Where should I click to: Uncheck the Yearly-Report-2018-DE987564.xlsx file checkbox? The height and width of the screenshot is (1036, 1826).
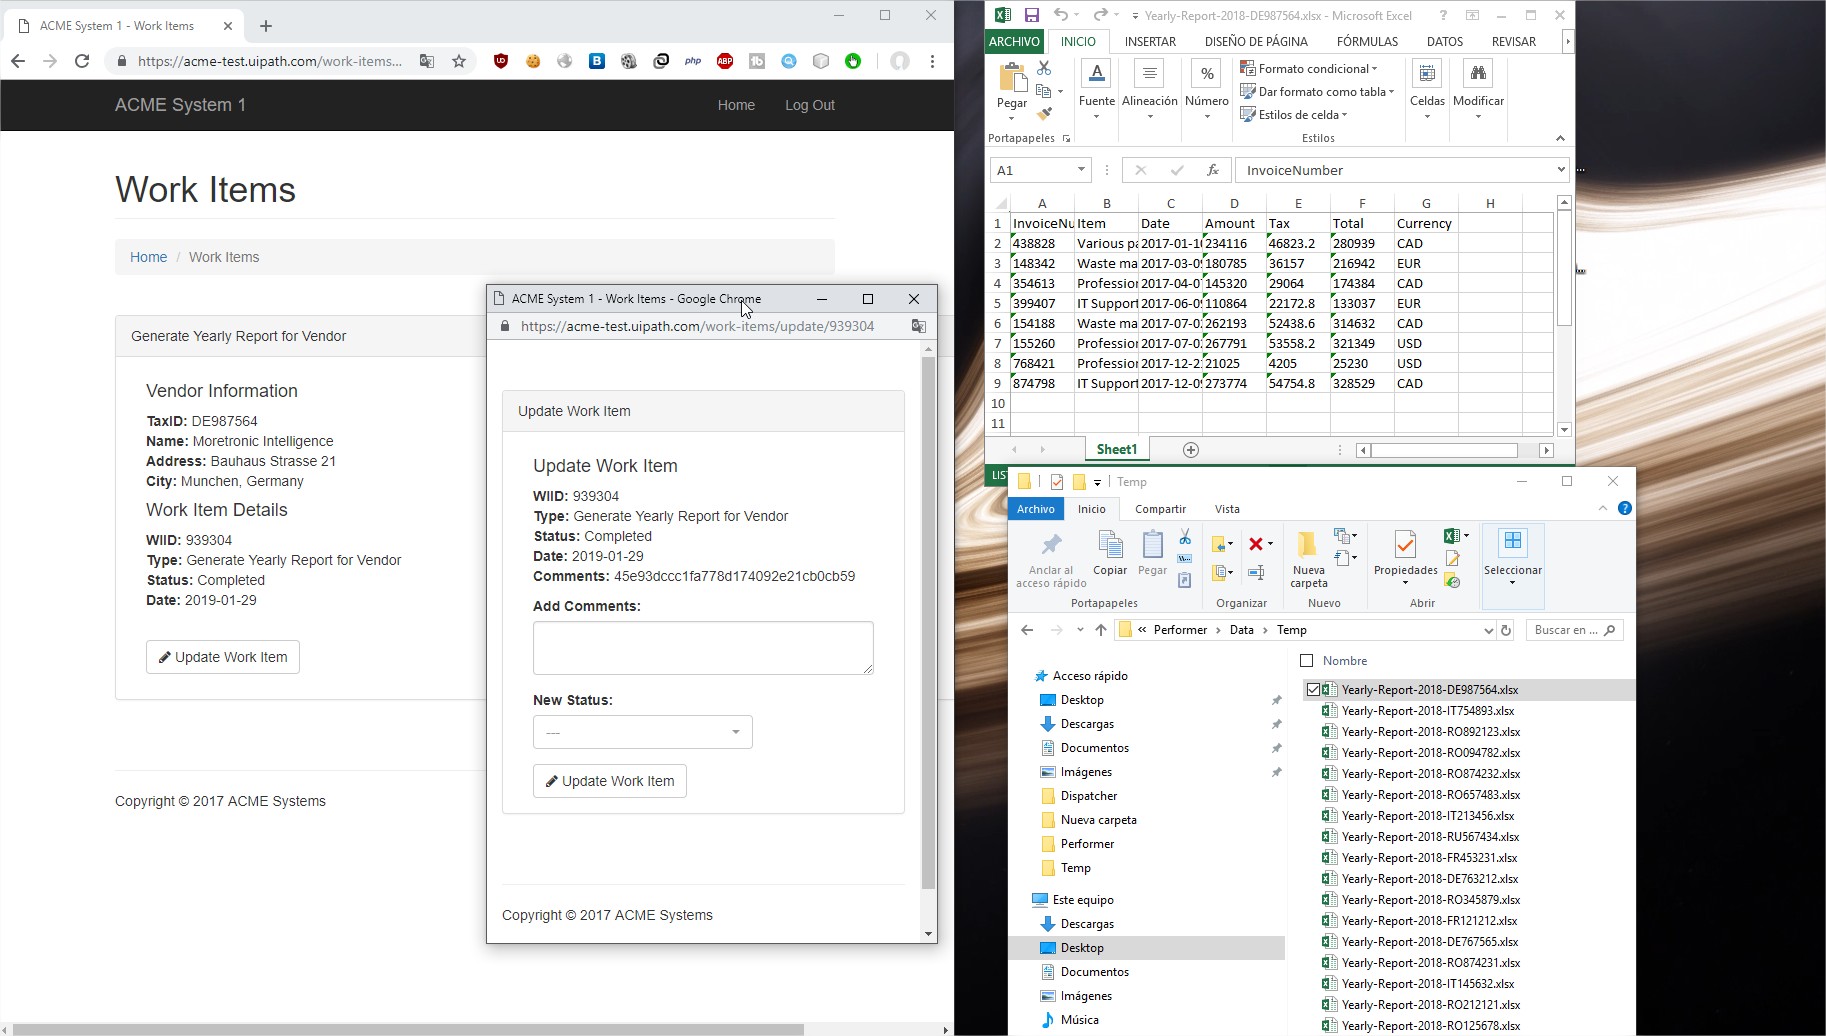click(1313, 690)
